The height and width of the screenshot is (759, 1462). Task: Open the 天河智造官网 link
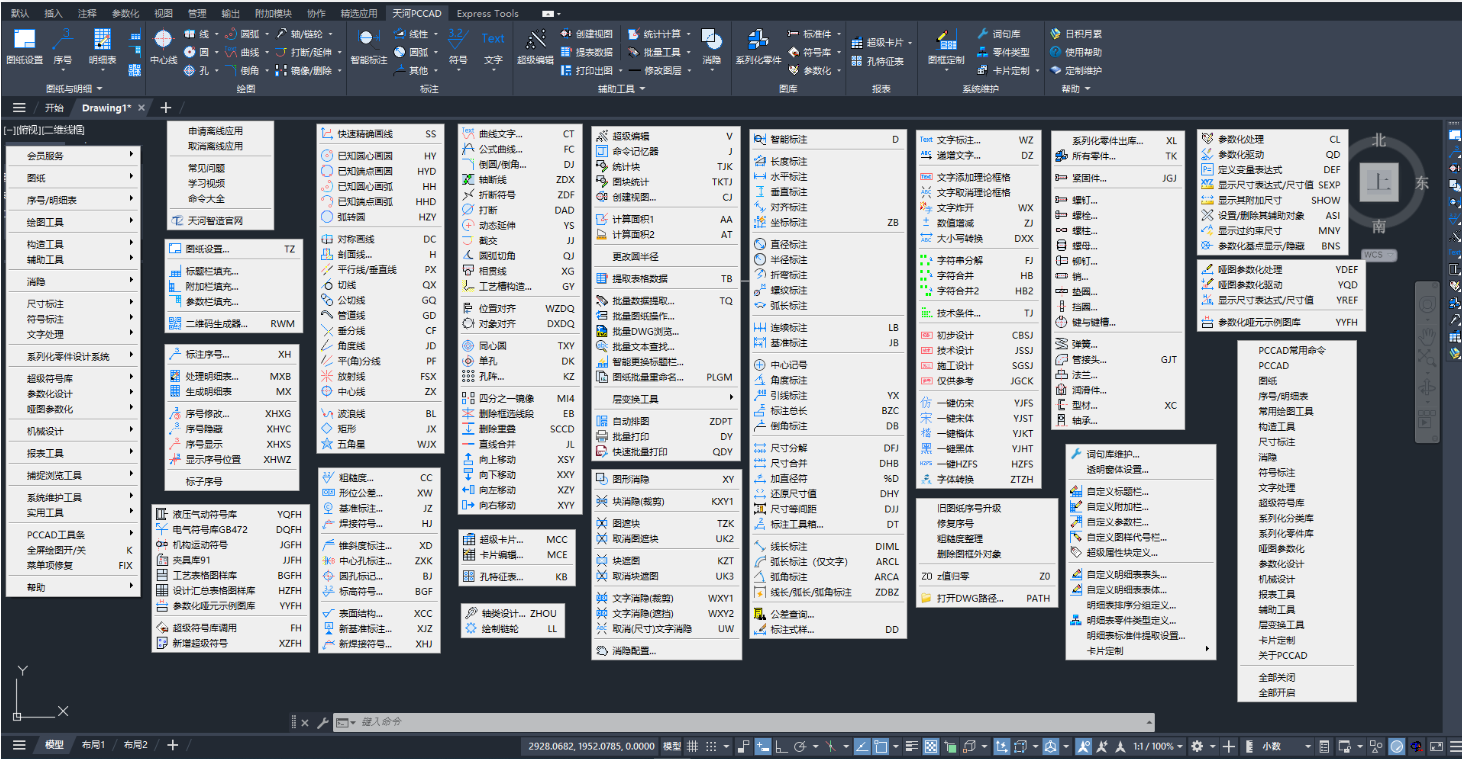(215, 220)
